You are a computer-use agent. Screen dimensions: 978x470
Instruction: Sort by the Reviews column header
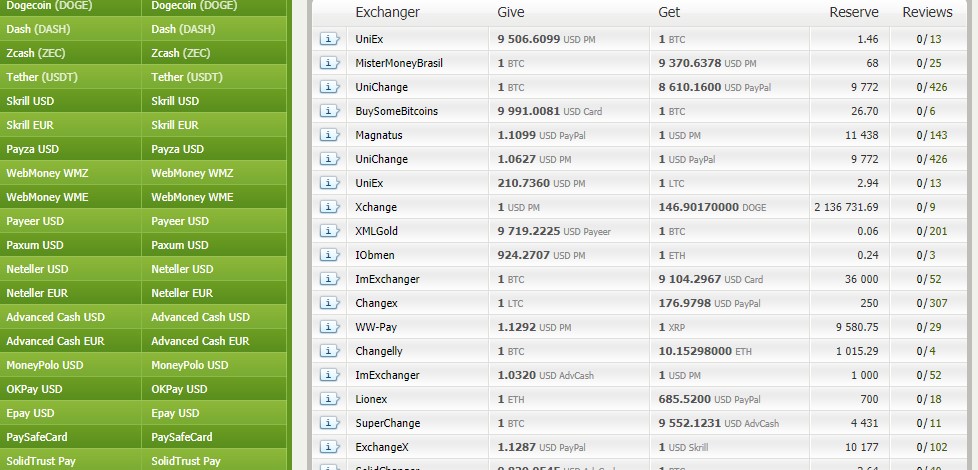coord(927,12)
